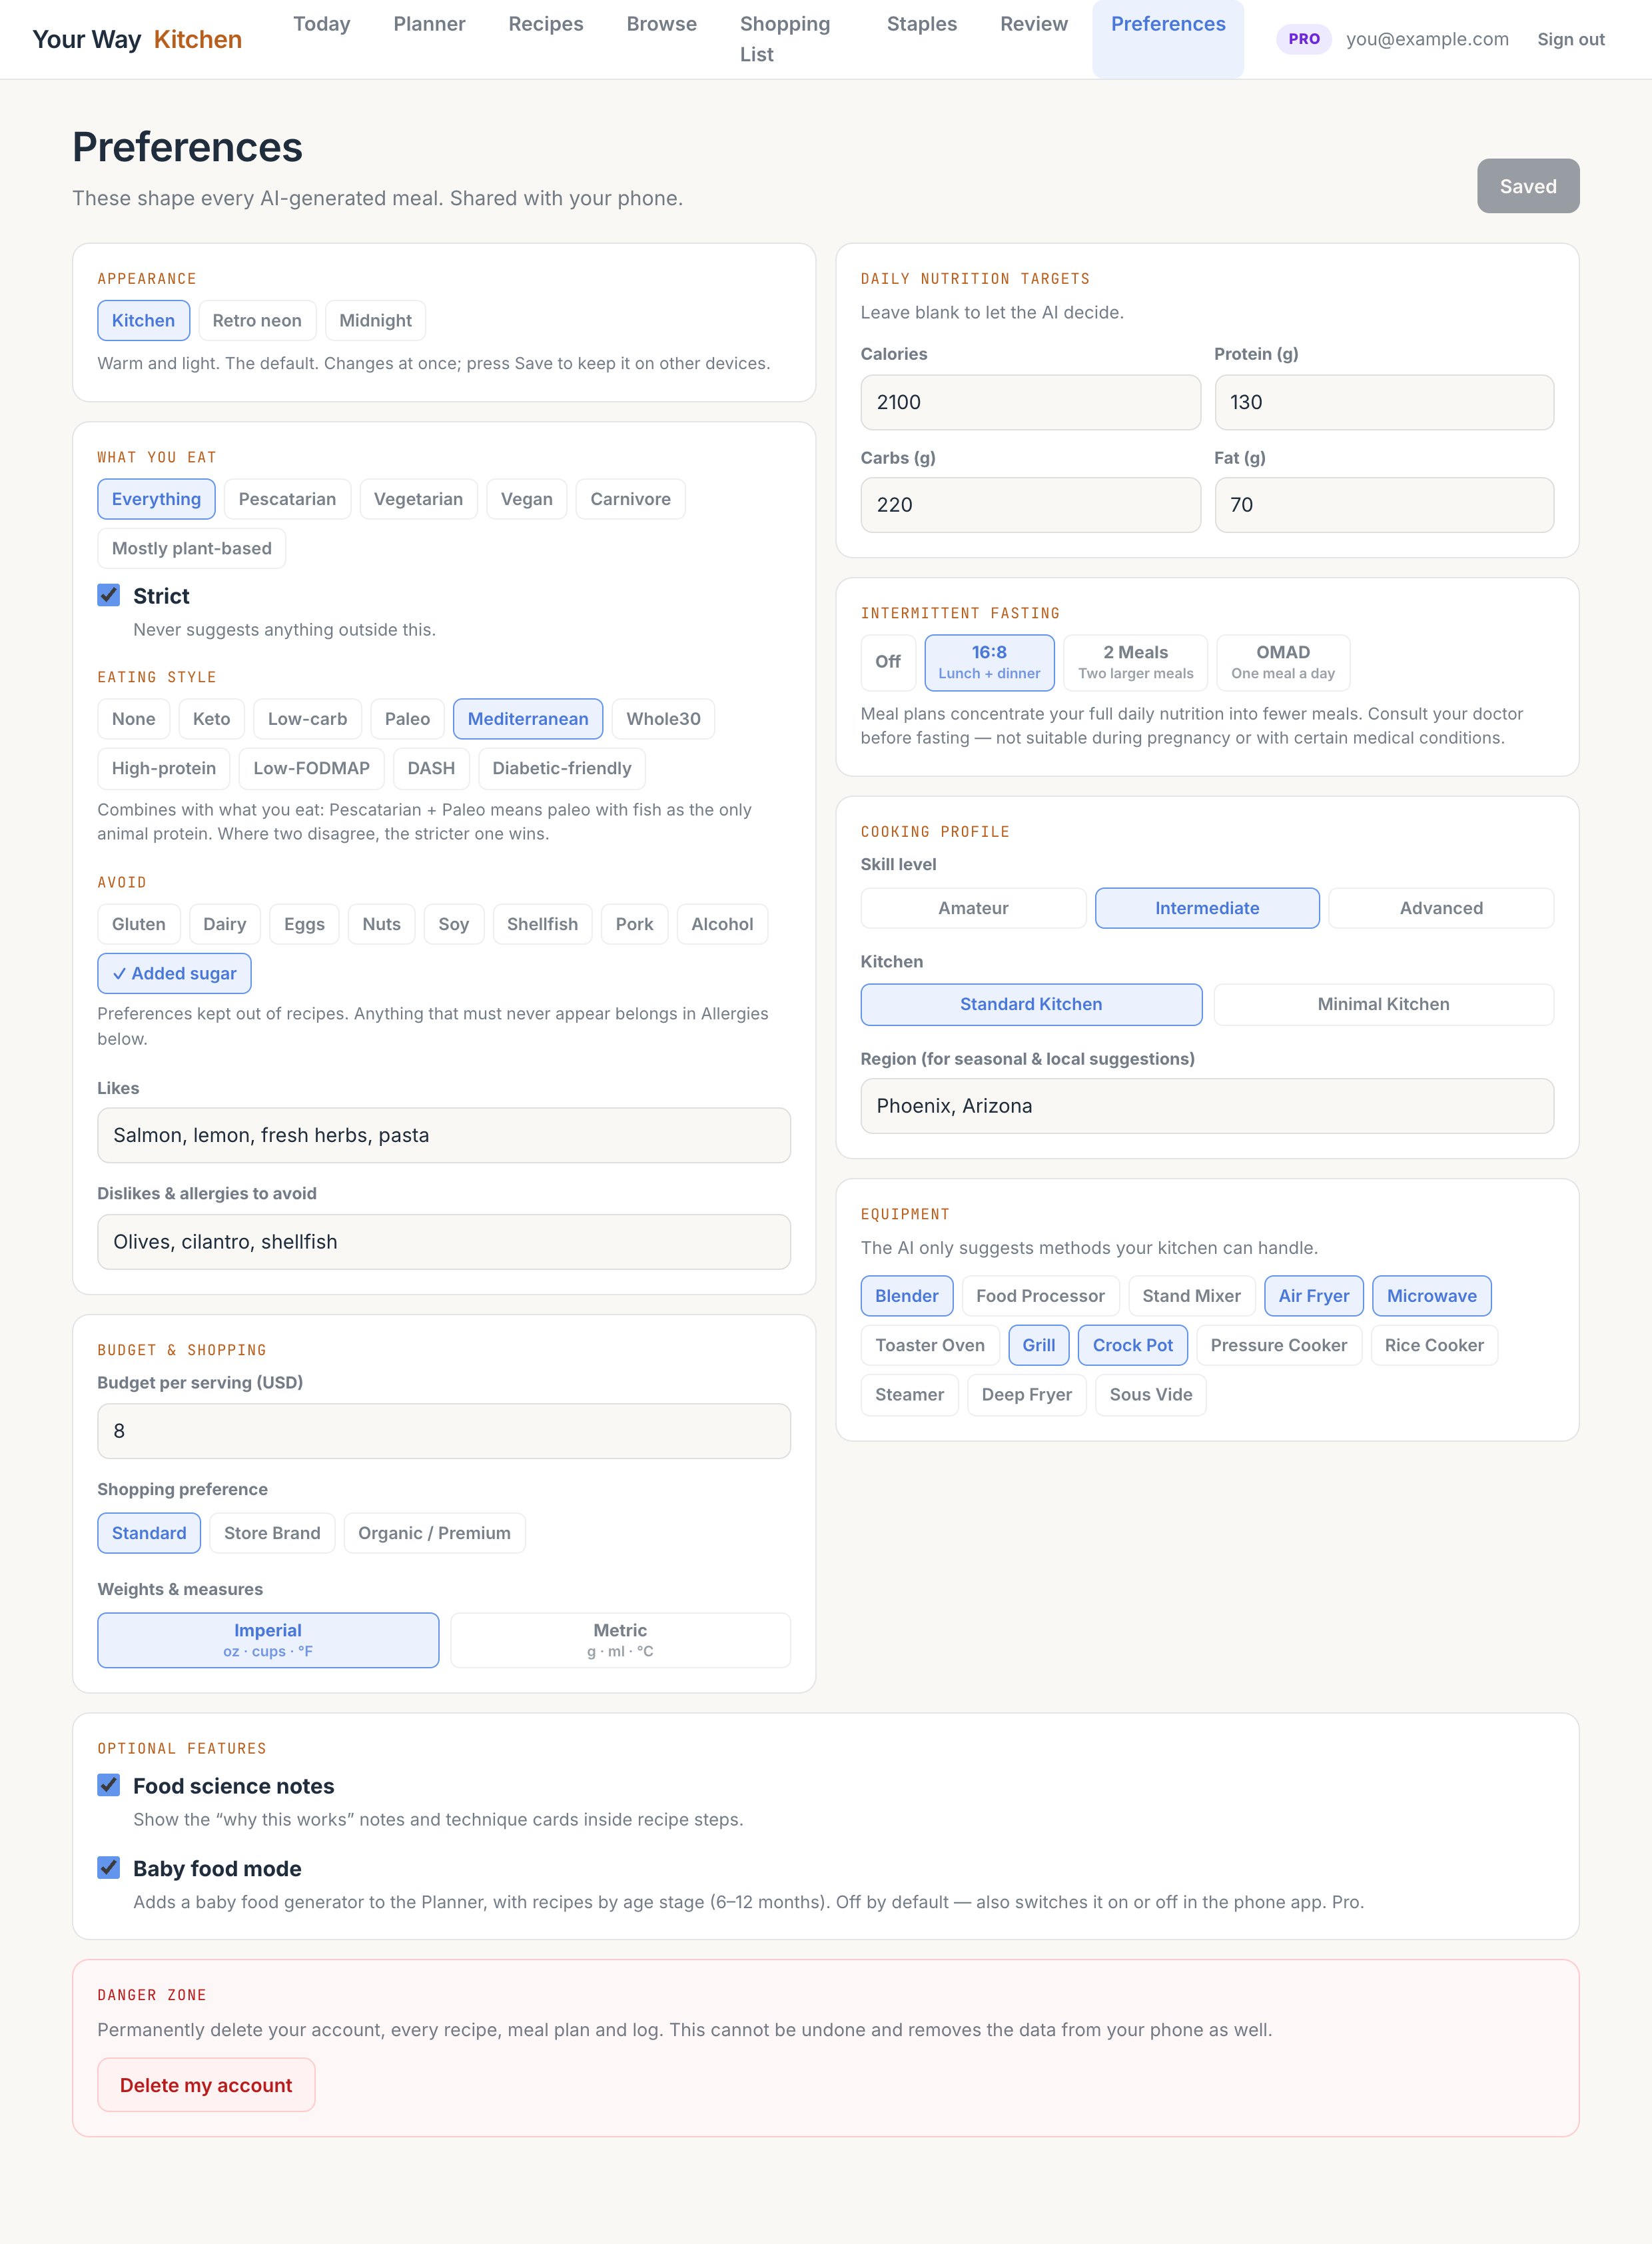The height and width of the screenshot is (2244, 1652).
Task: Uncheck Food science notes checkbox
Action: click(x=108, y=1785)
